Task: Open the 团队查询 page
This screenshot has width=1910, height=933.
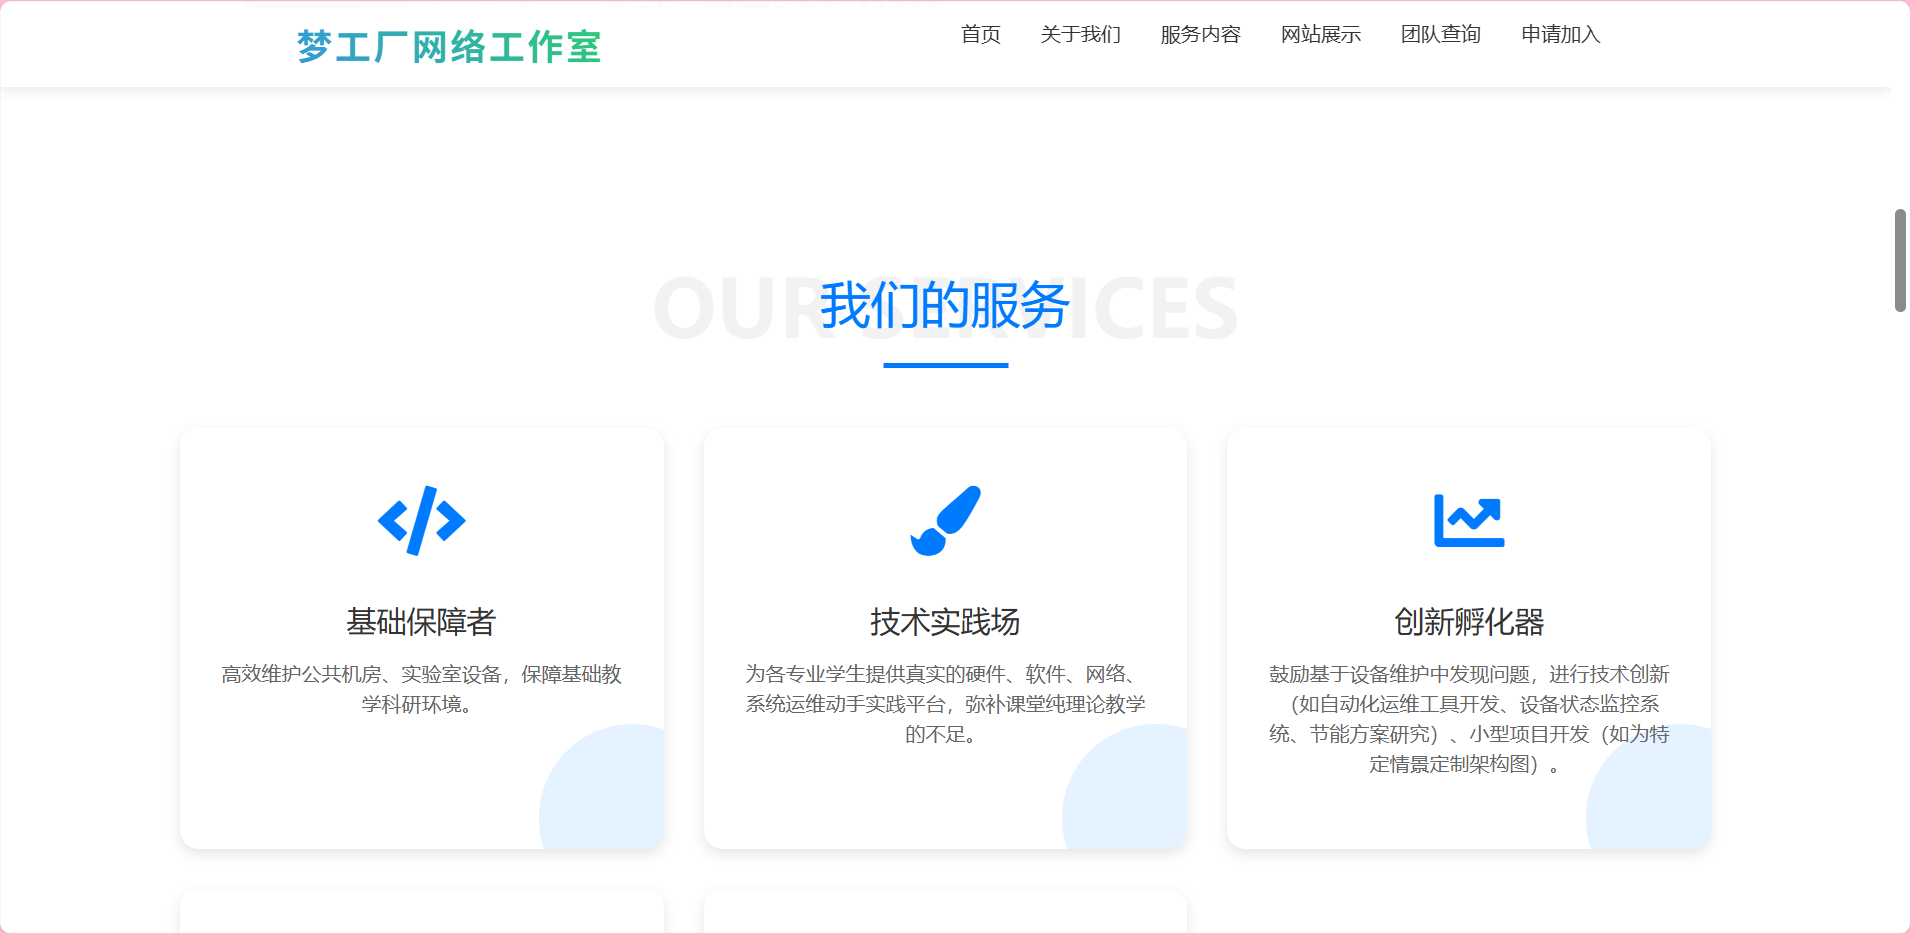Action: tap(1440, 35)
